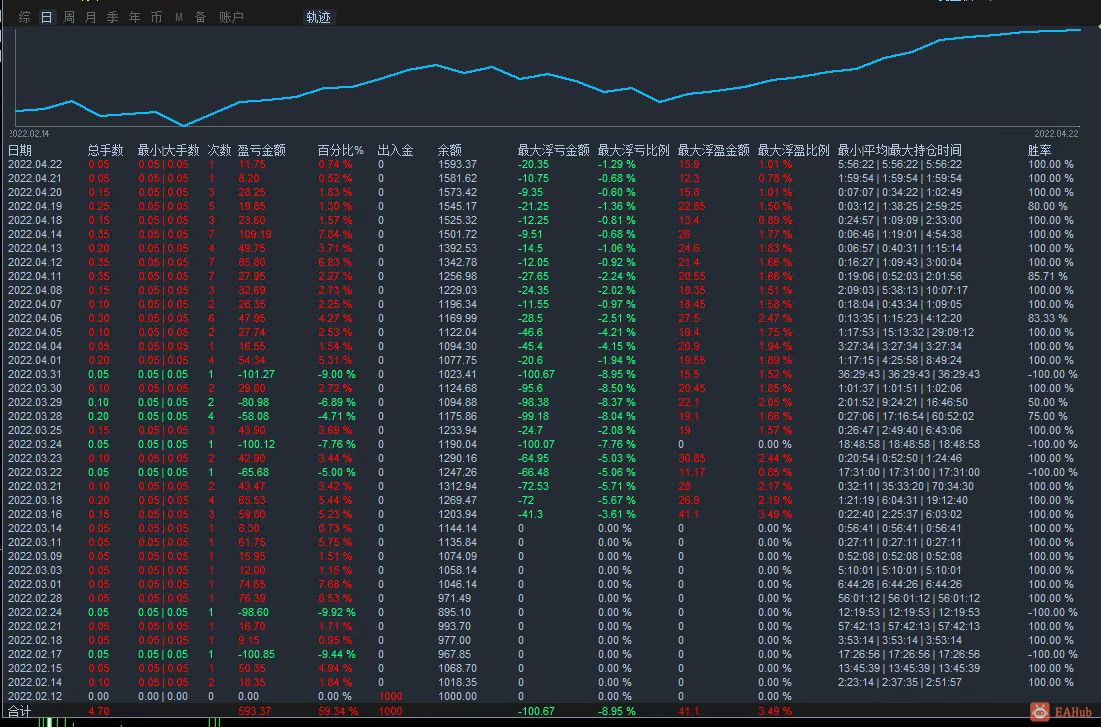Click the profit value 76.39

click(x=252, y=598)
